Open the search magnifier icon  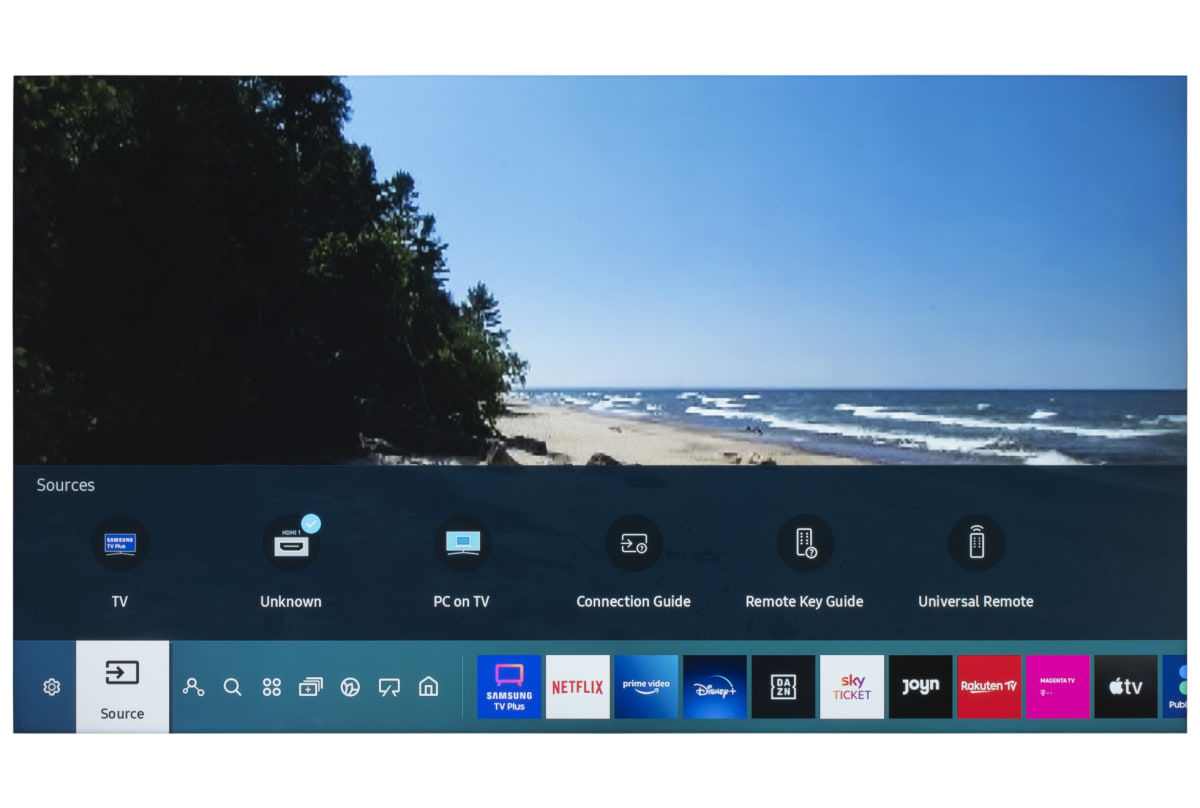pyautogui.click(x=232, y=687)
